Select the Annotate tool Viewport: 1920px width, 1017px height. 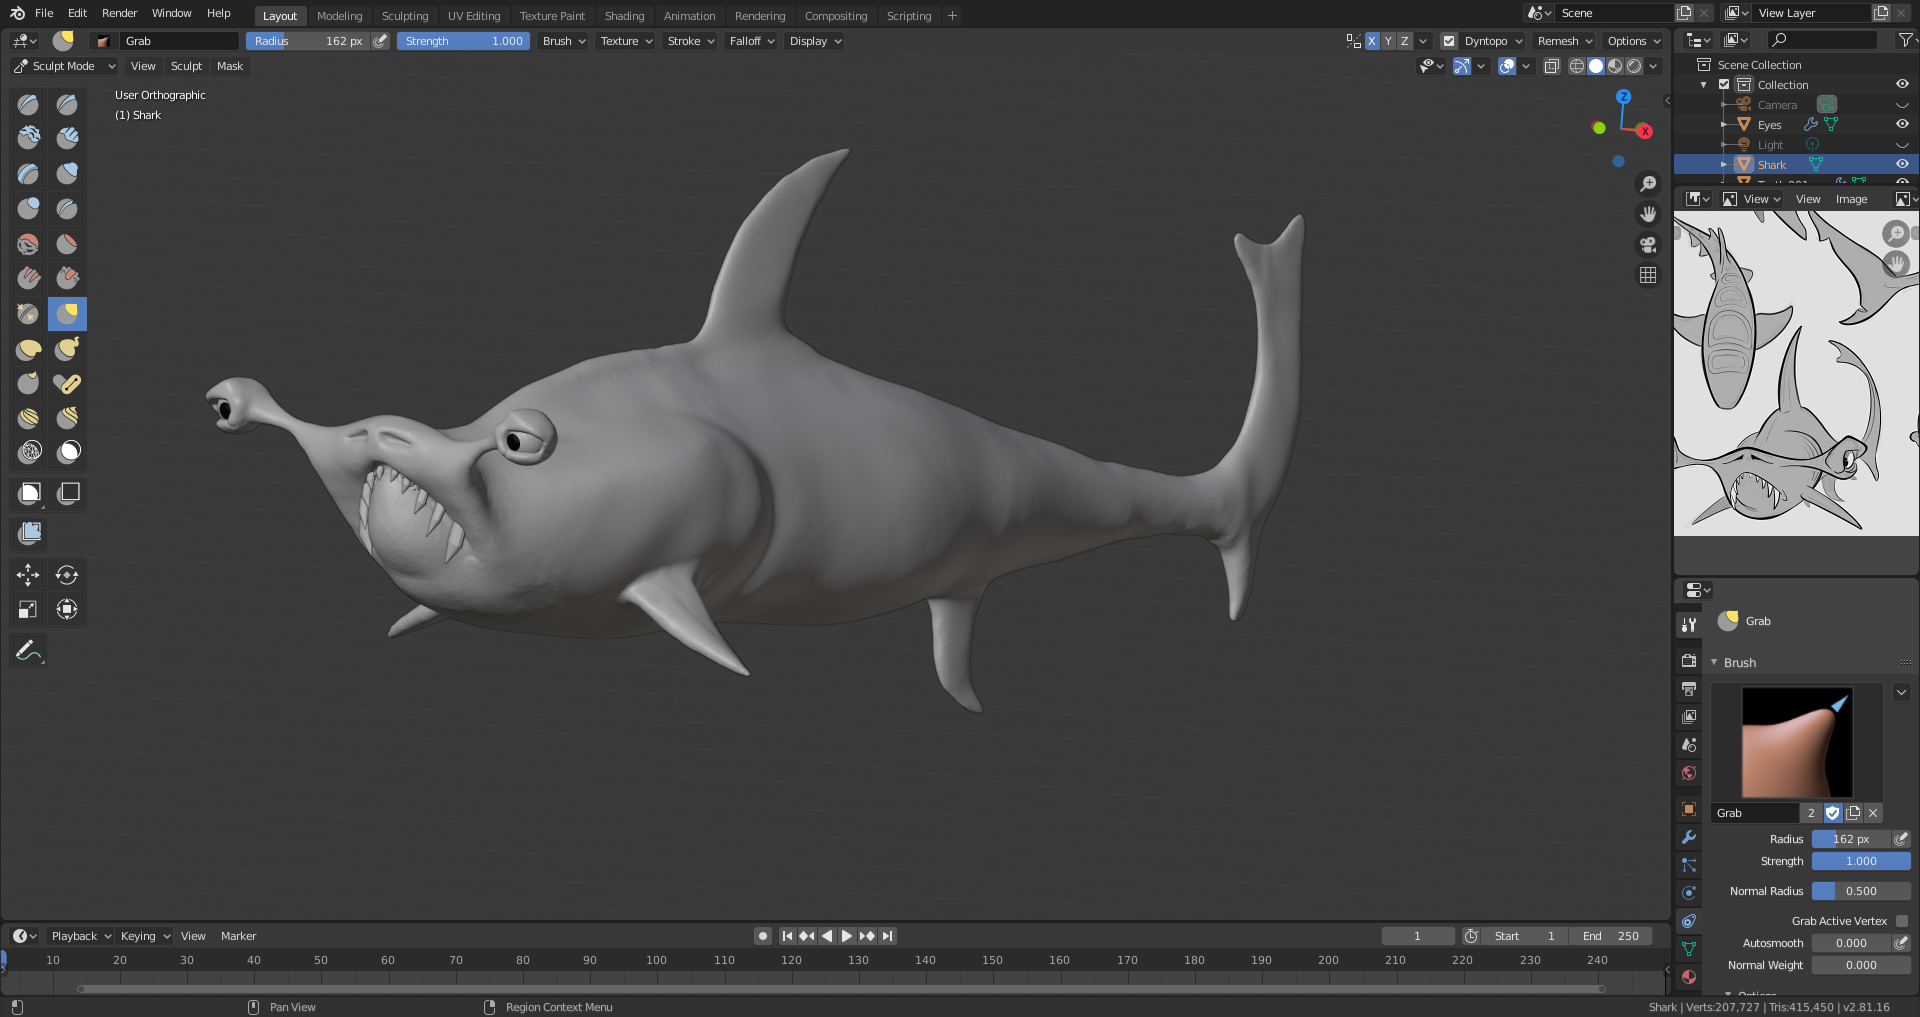28,650
